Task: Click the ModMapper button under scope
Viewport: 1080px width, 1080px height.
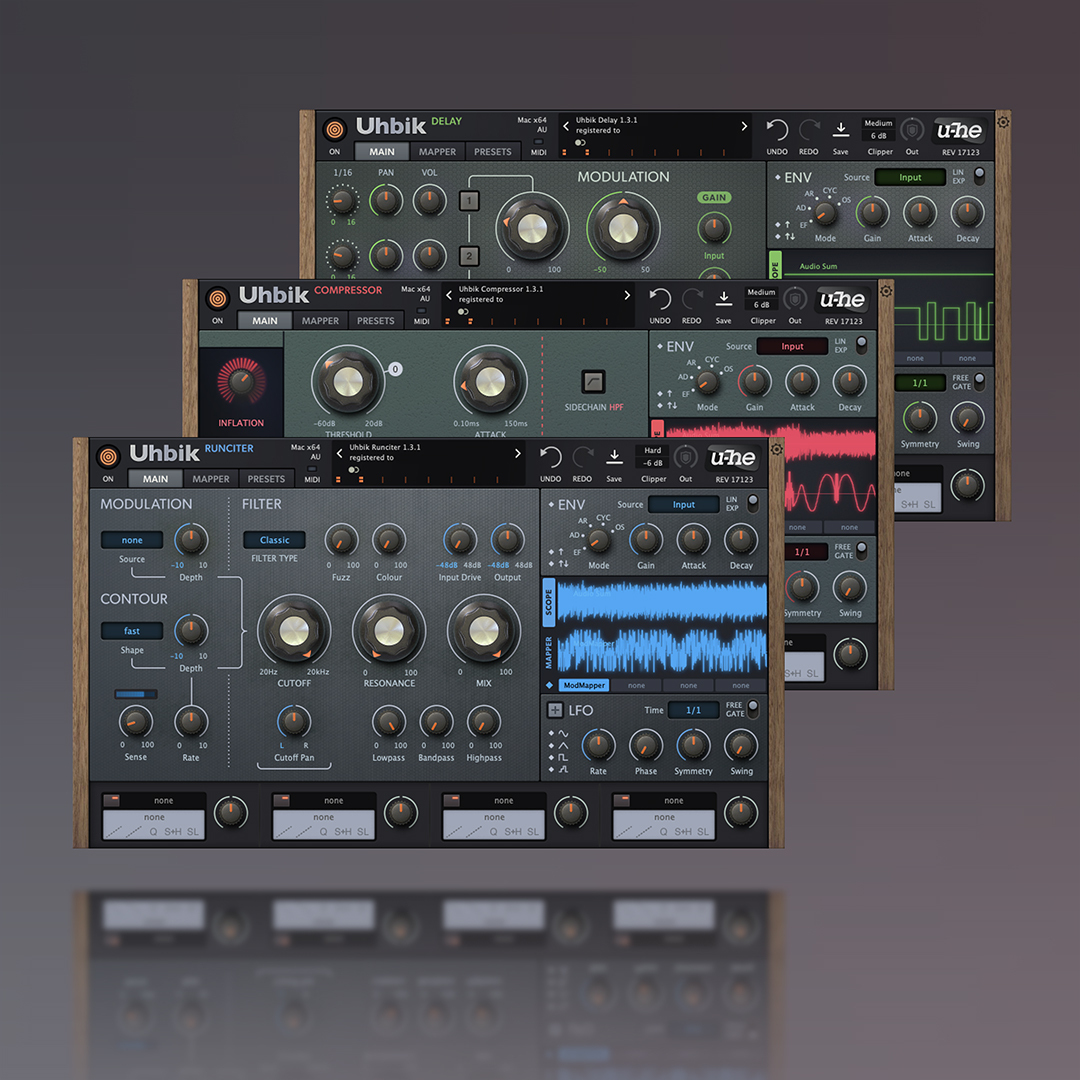Action: [584, 685]
